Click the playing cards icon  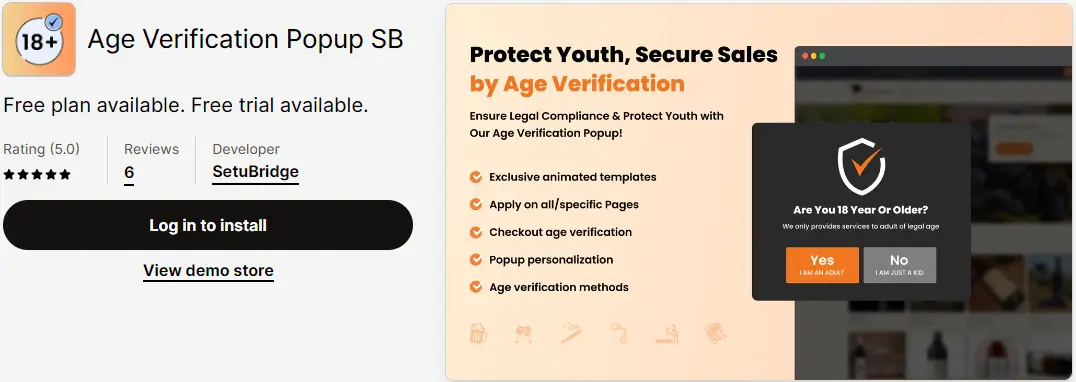click(716, 334)
